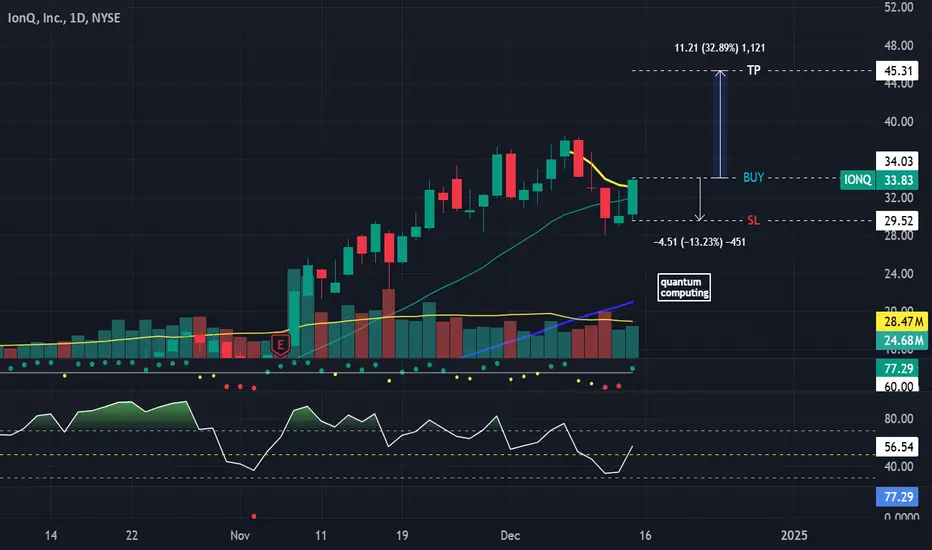
Task: Click the 56.54 RSI value label
Action: (897, 447)
